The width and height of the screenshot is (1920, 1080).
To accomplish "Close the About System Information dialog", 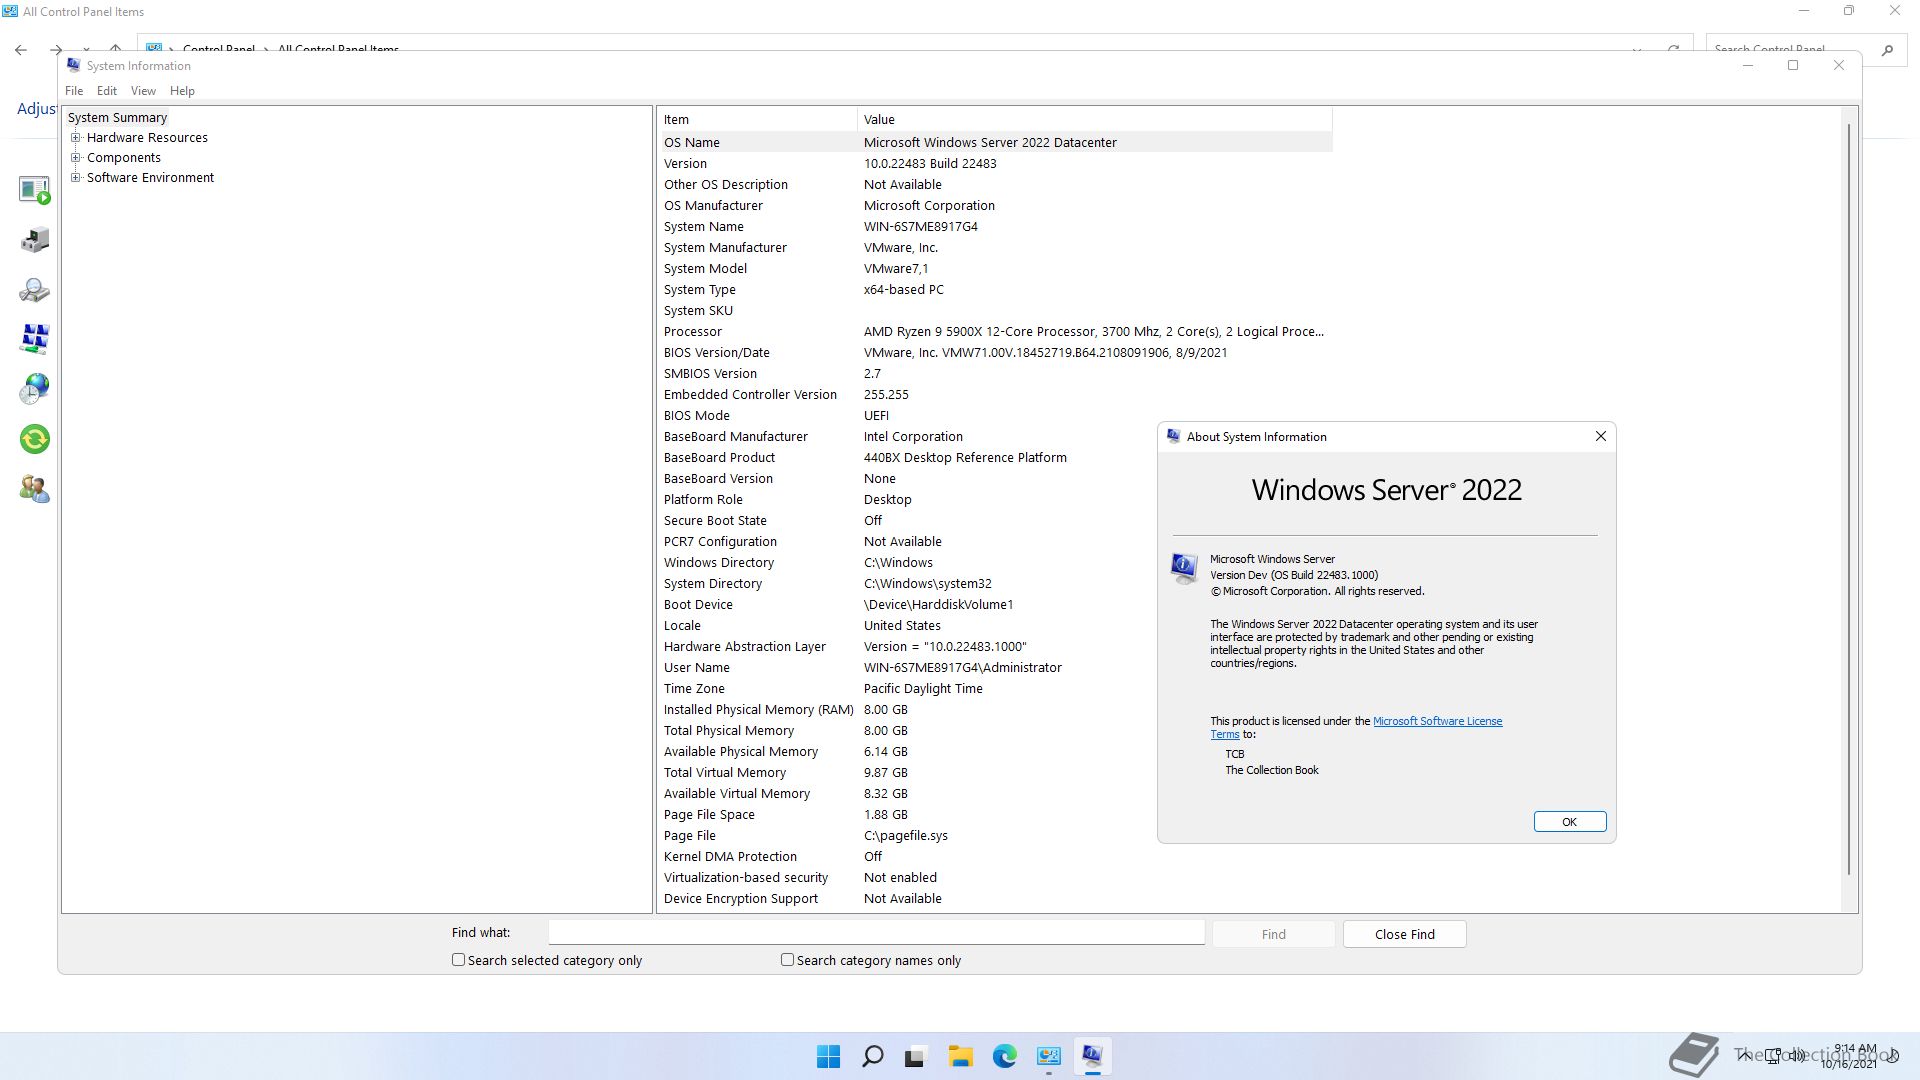I will coord(1600,436).
